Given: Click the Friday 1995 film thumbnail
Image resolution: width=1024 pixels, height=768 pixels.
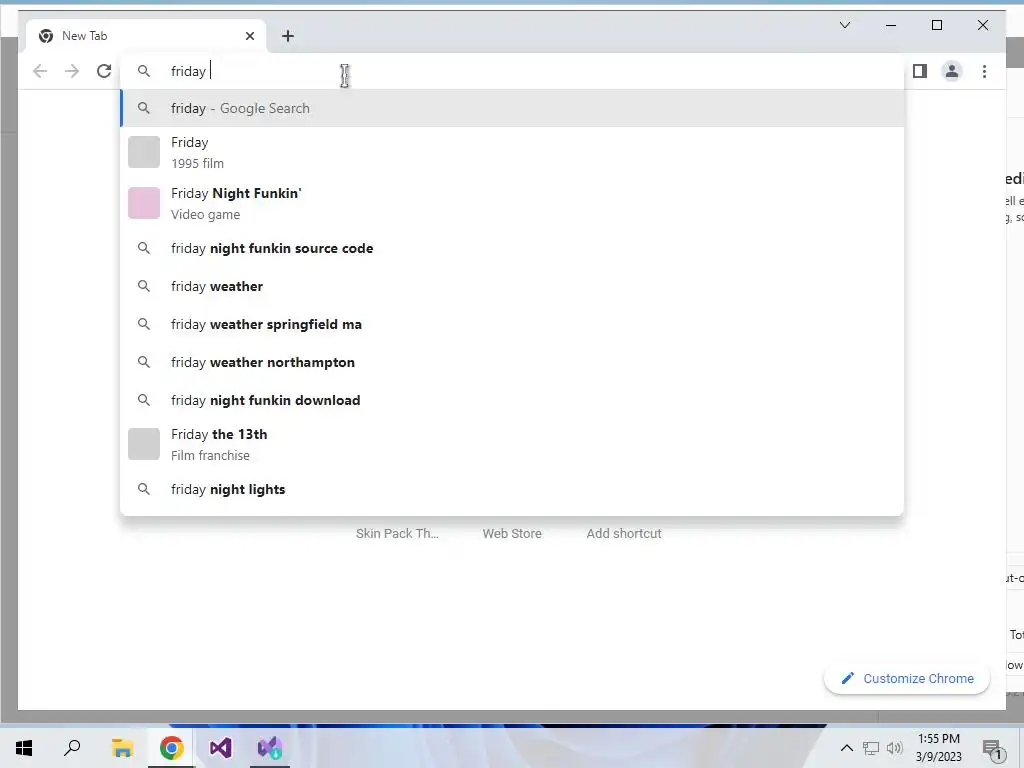Looking at the screenshot, I should pos(144,152).
